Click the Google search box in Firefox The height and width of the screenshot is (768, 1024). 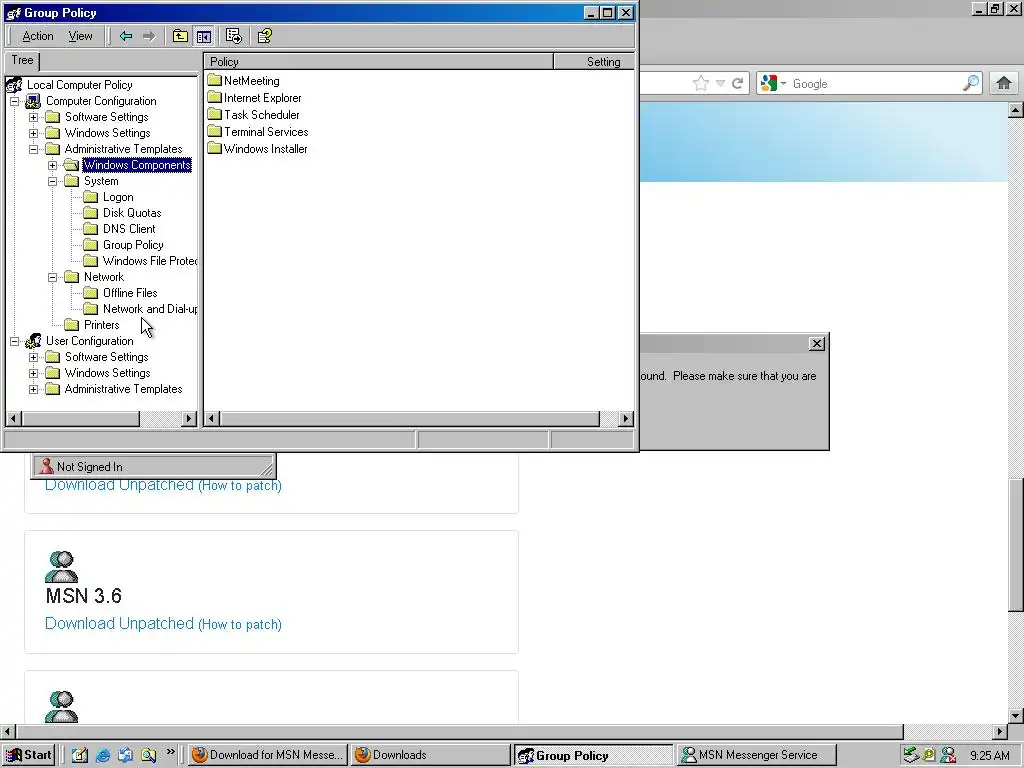874,84
